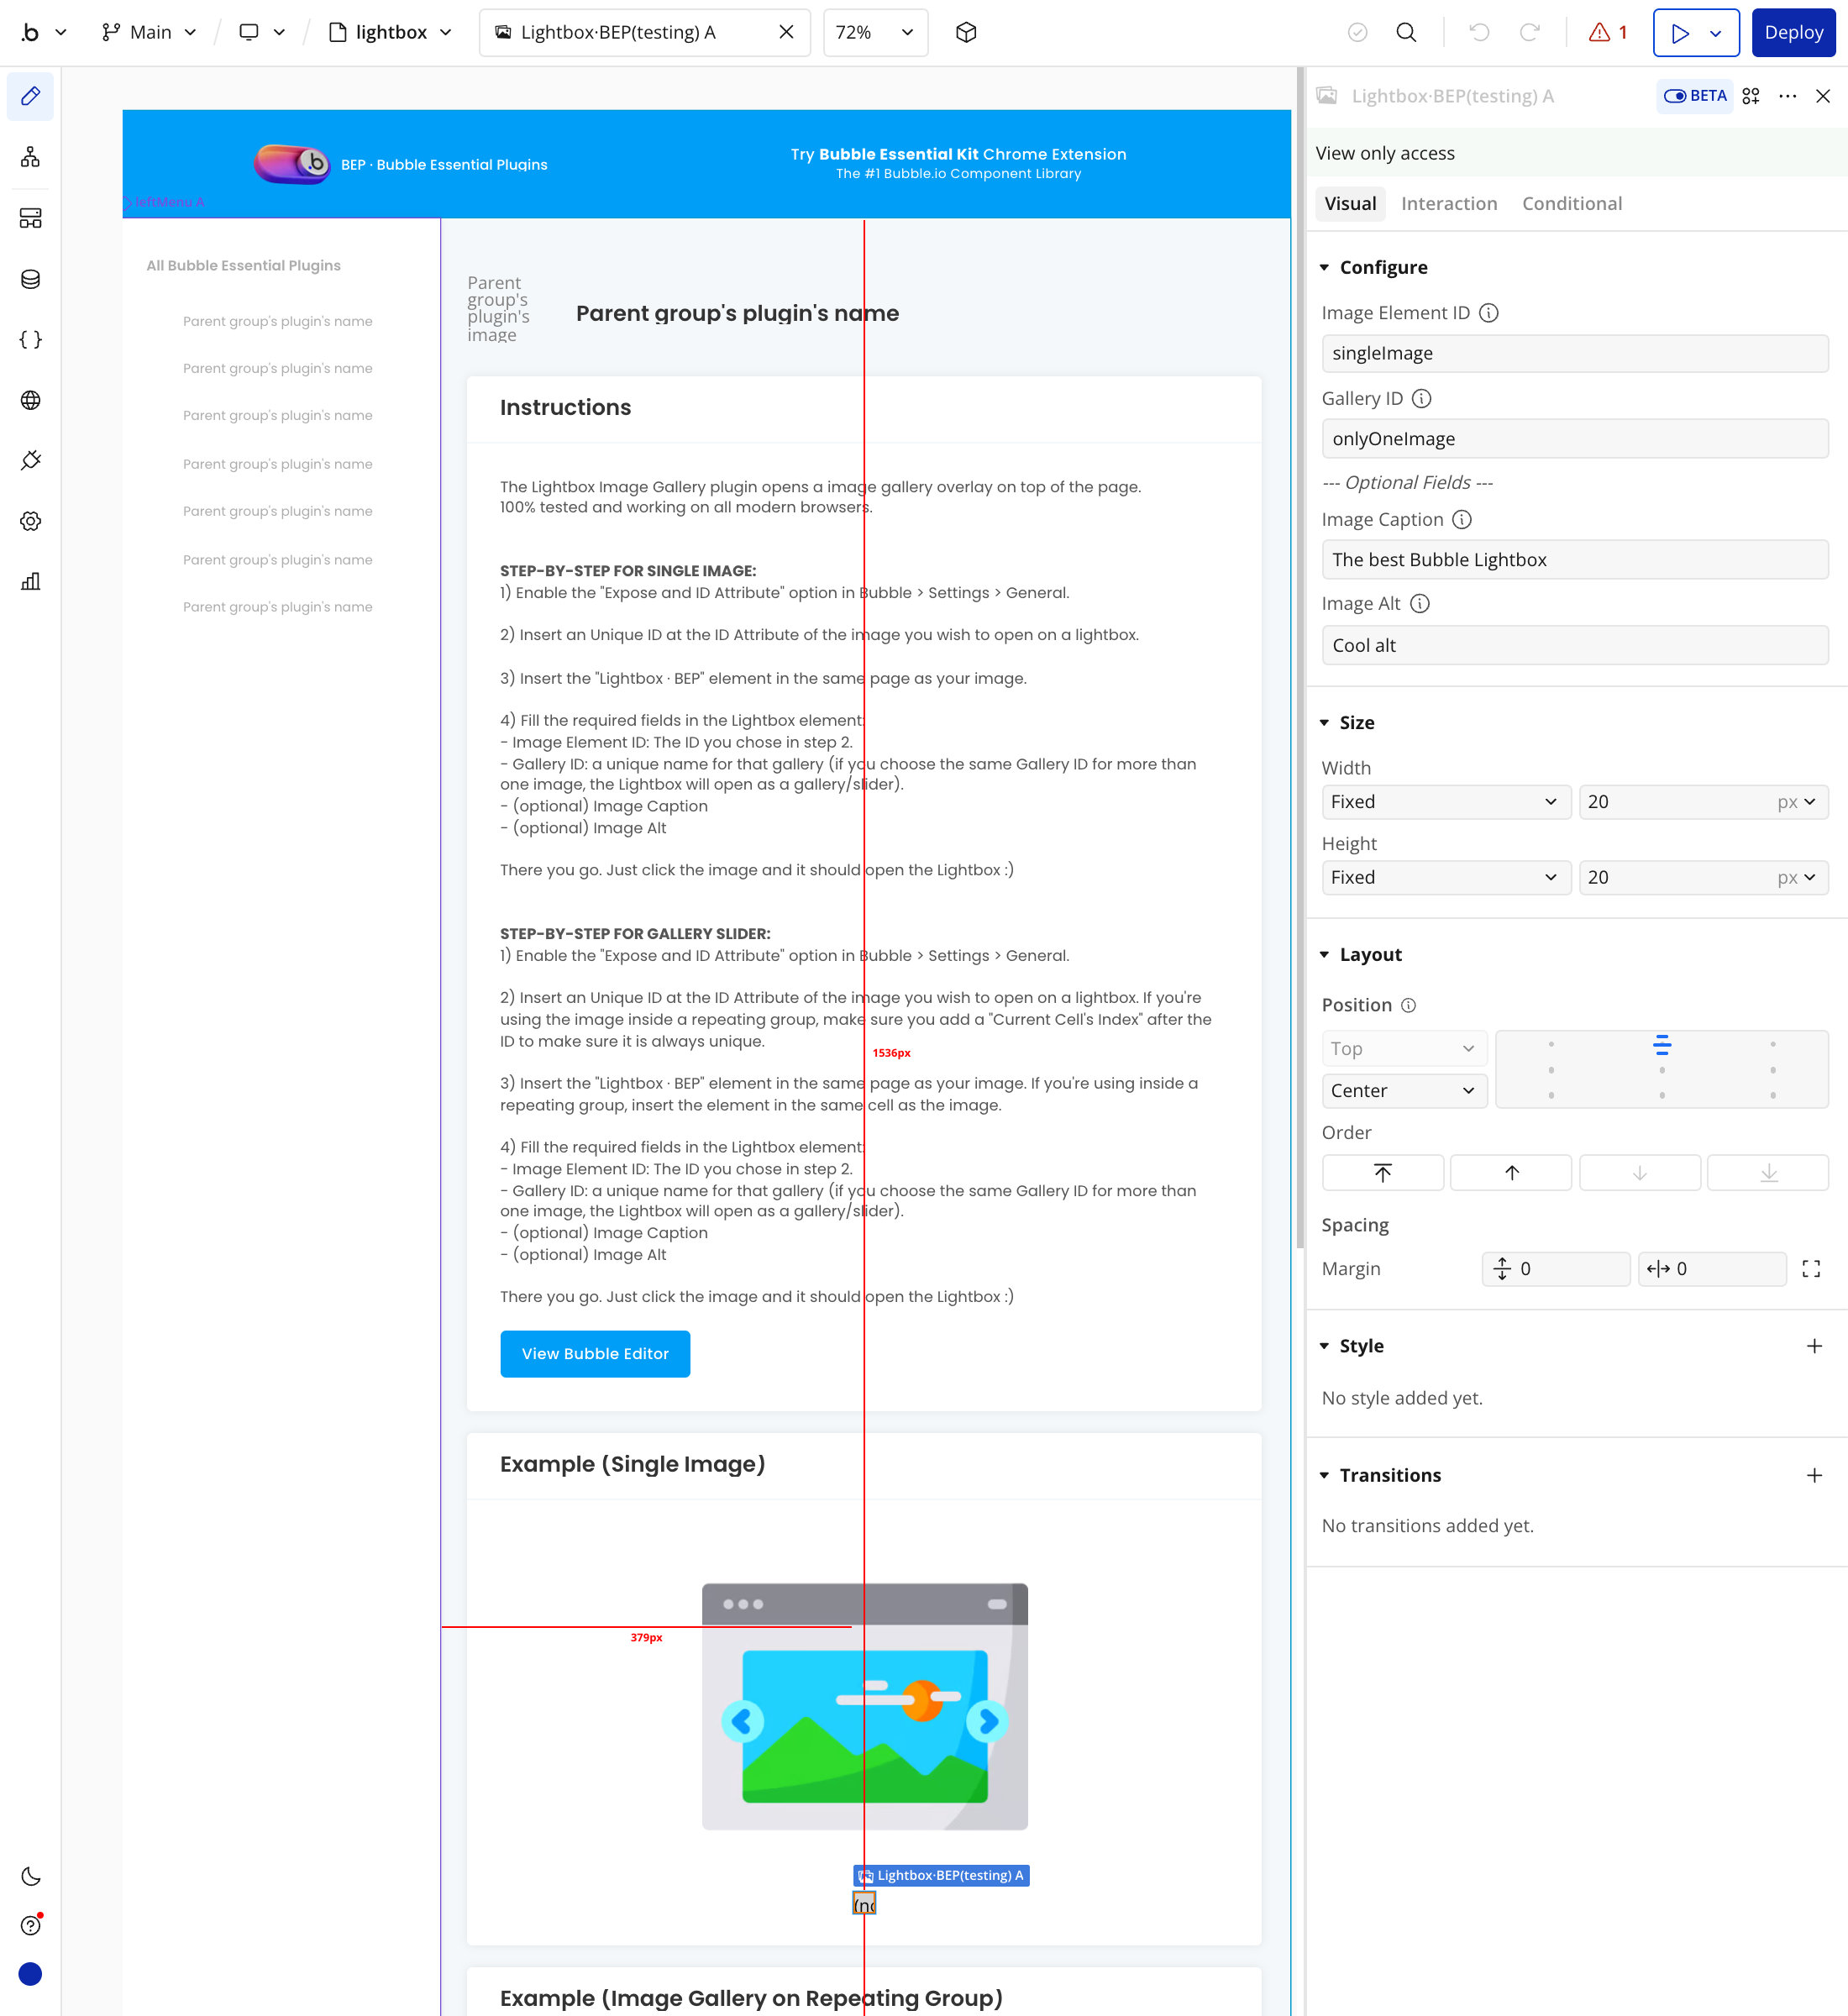Click the Image Alt info icon
Viewport: 1848px width, 2016px height.
click(1419, 603)
